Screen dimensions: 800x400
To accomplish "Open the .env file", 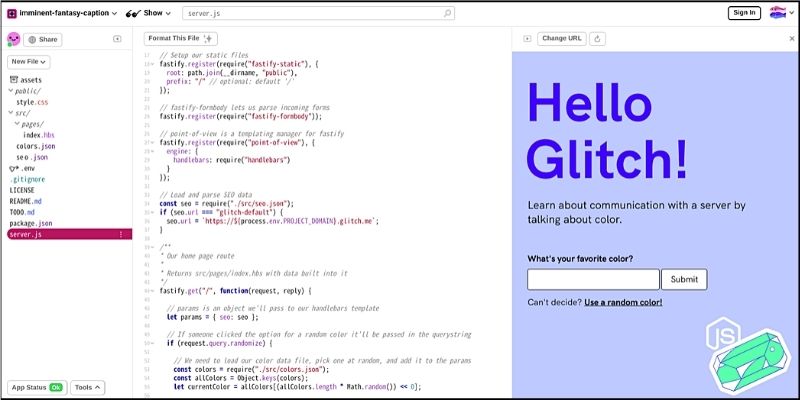I will coord(22,168).
